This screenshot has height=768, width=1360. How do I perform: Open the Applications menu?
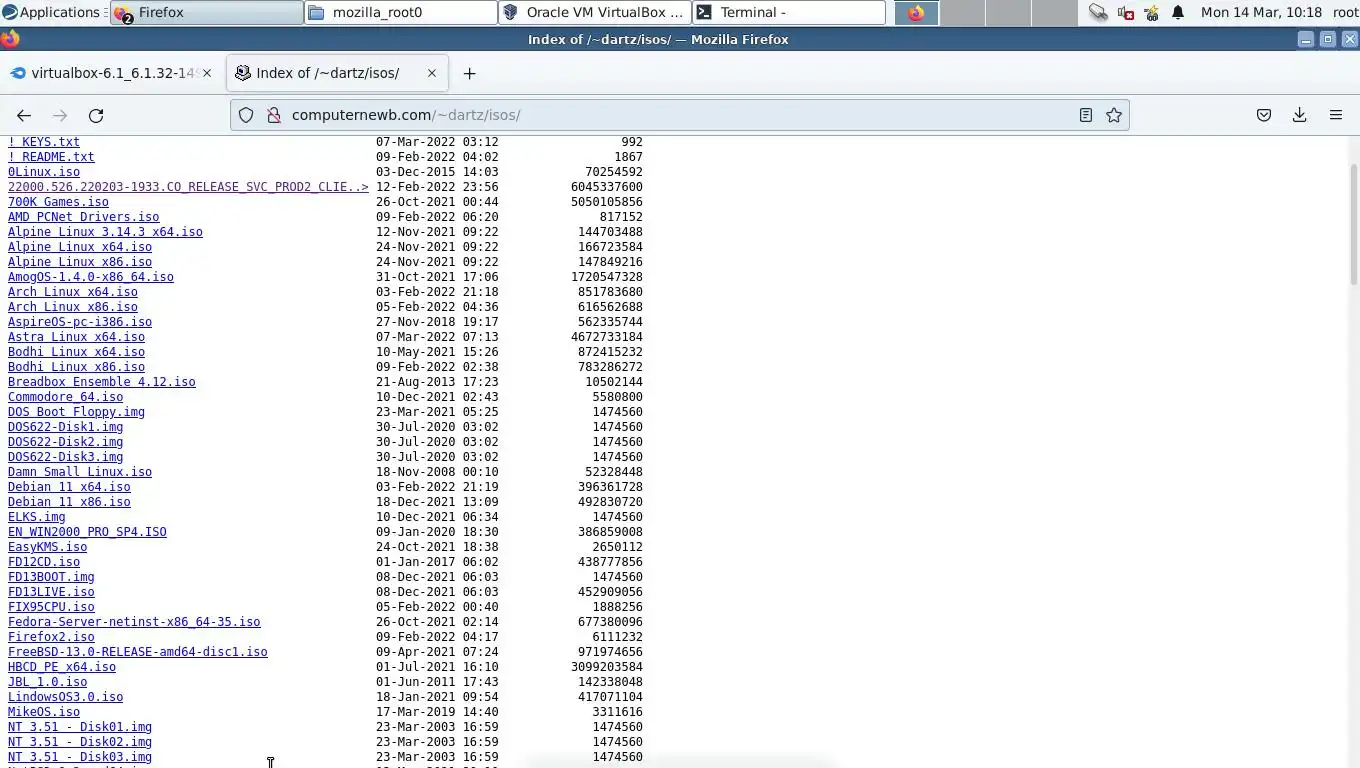coord(51,12)
